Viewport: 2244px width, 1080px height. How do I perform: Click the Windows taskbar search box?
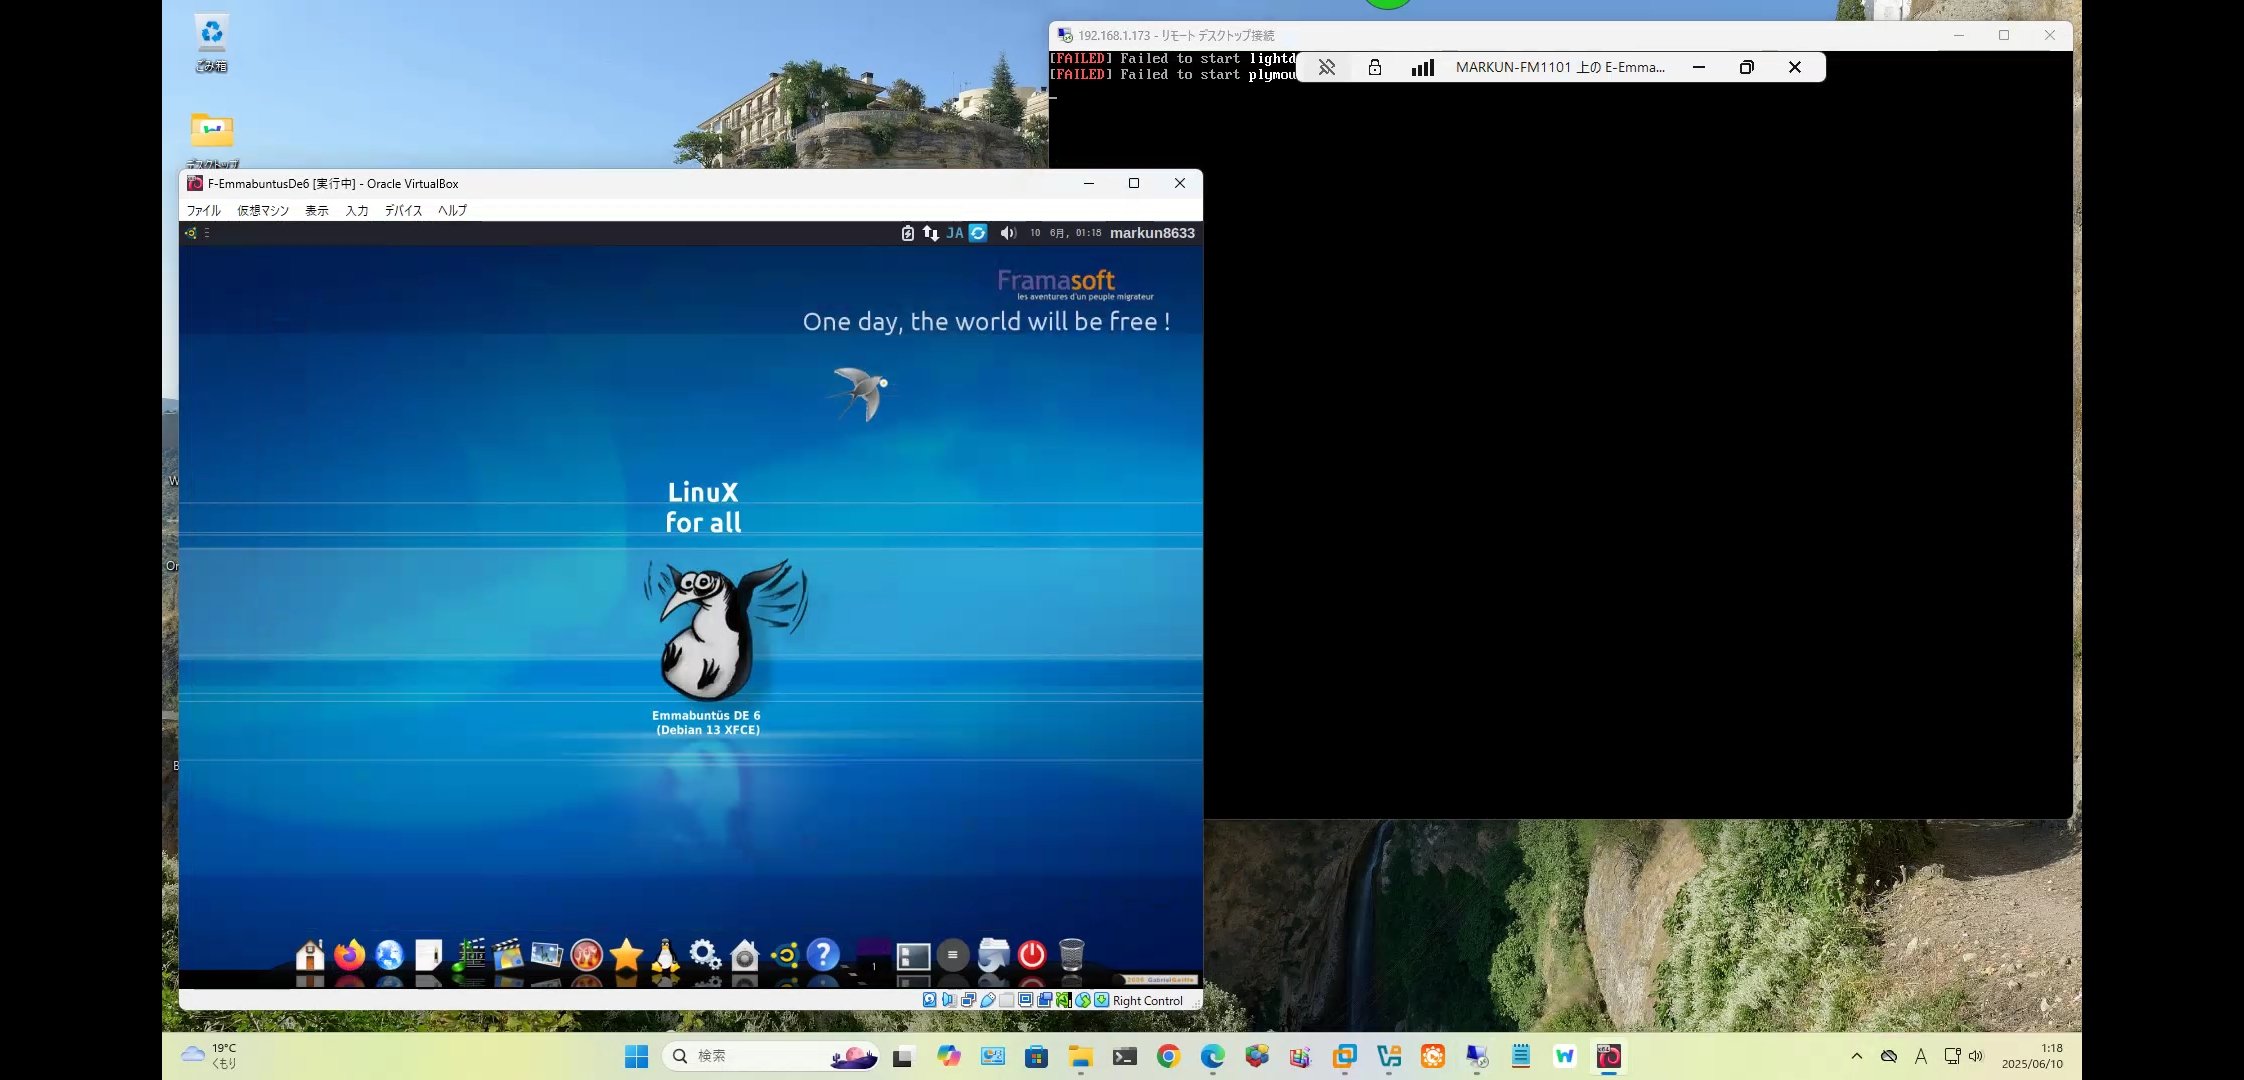771,1056
